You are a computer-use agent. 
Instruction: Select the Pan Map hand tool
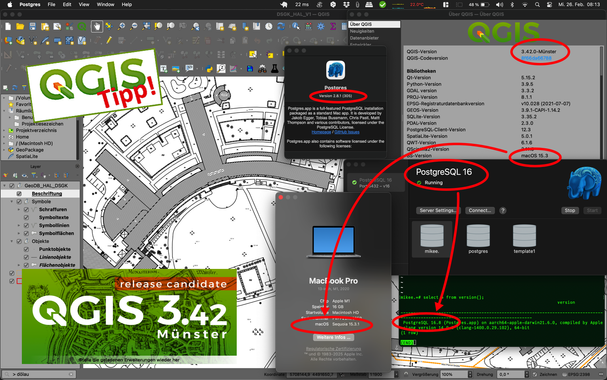(x=97, y=26)
